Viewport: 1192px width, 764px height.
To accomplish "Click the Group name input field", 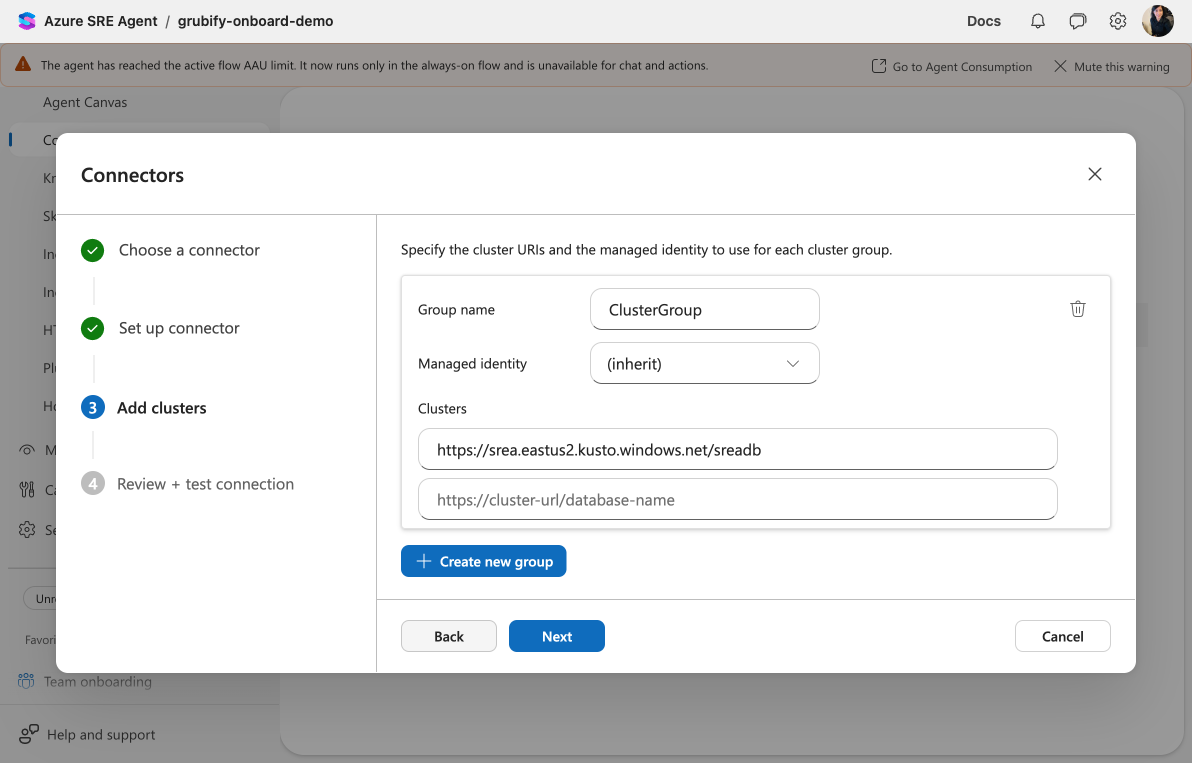I will 705,309.
